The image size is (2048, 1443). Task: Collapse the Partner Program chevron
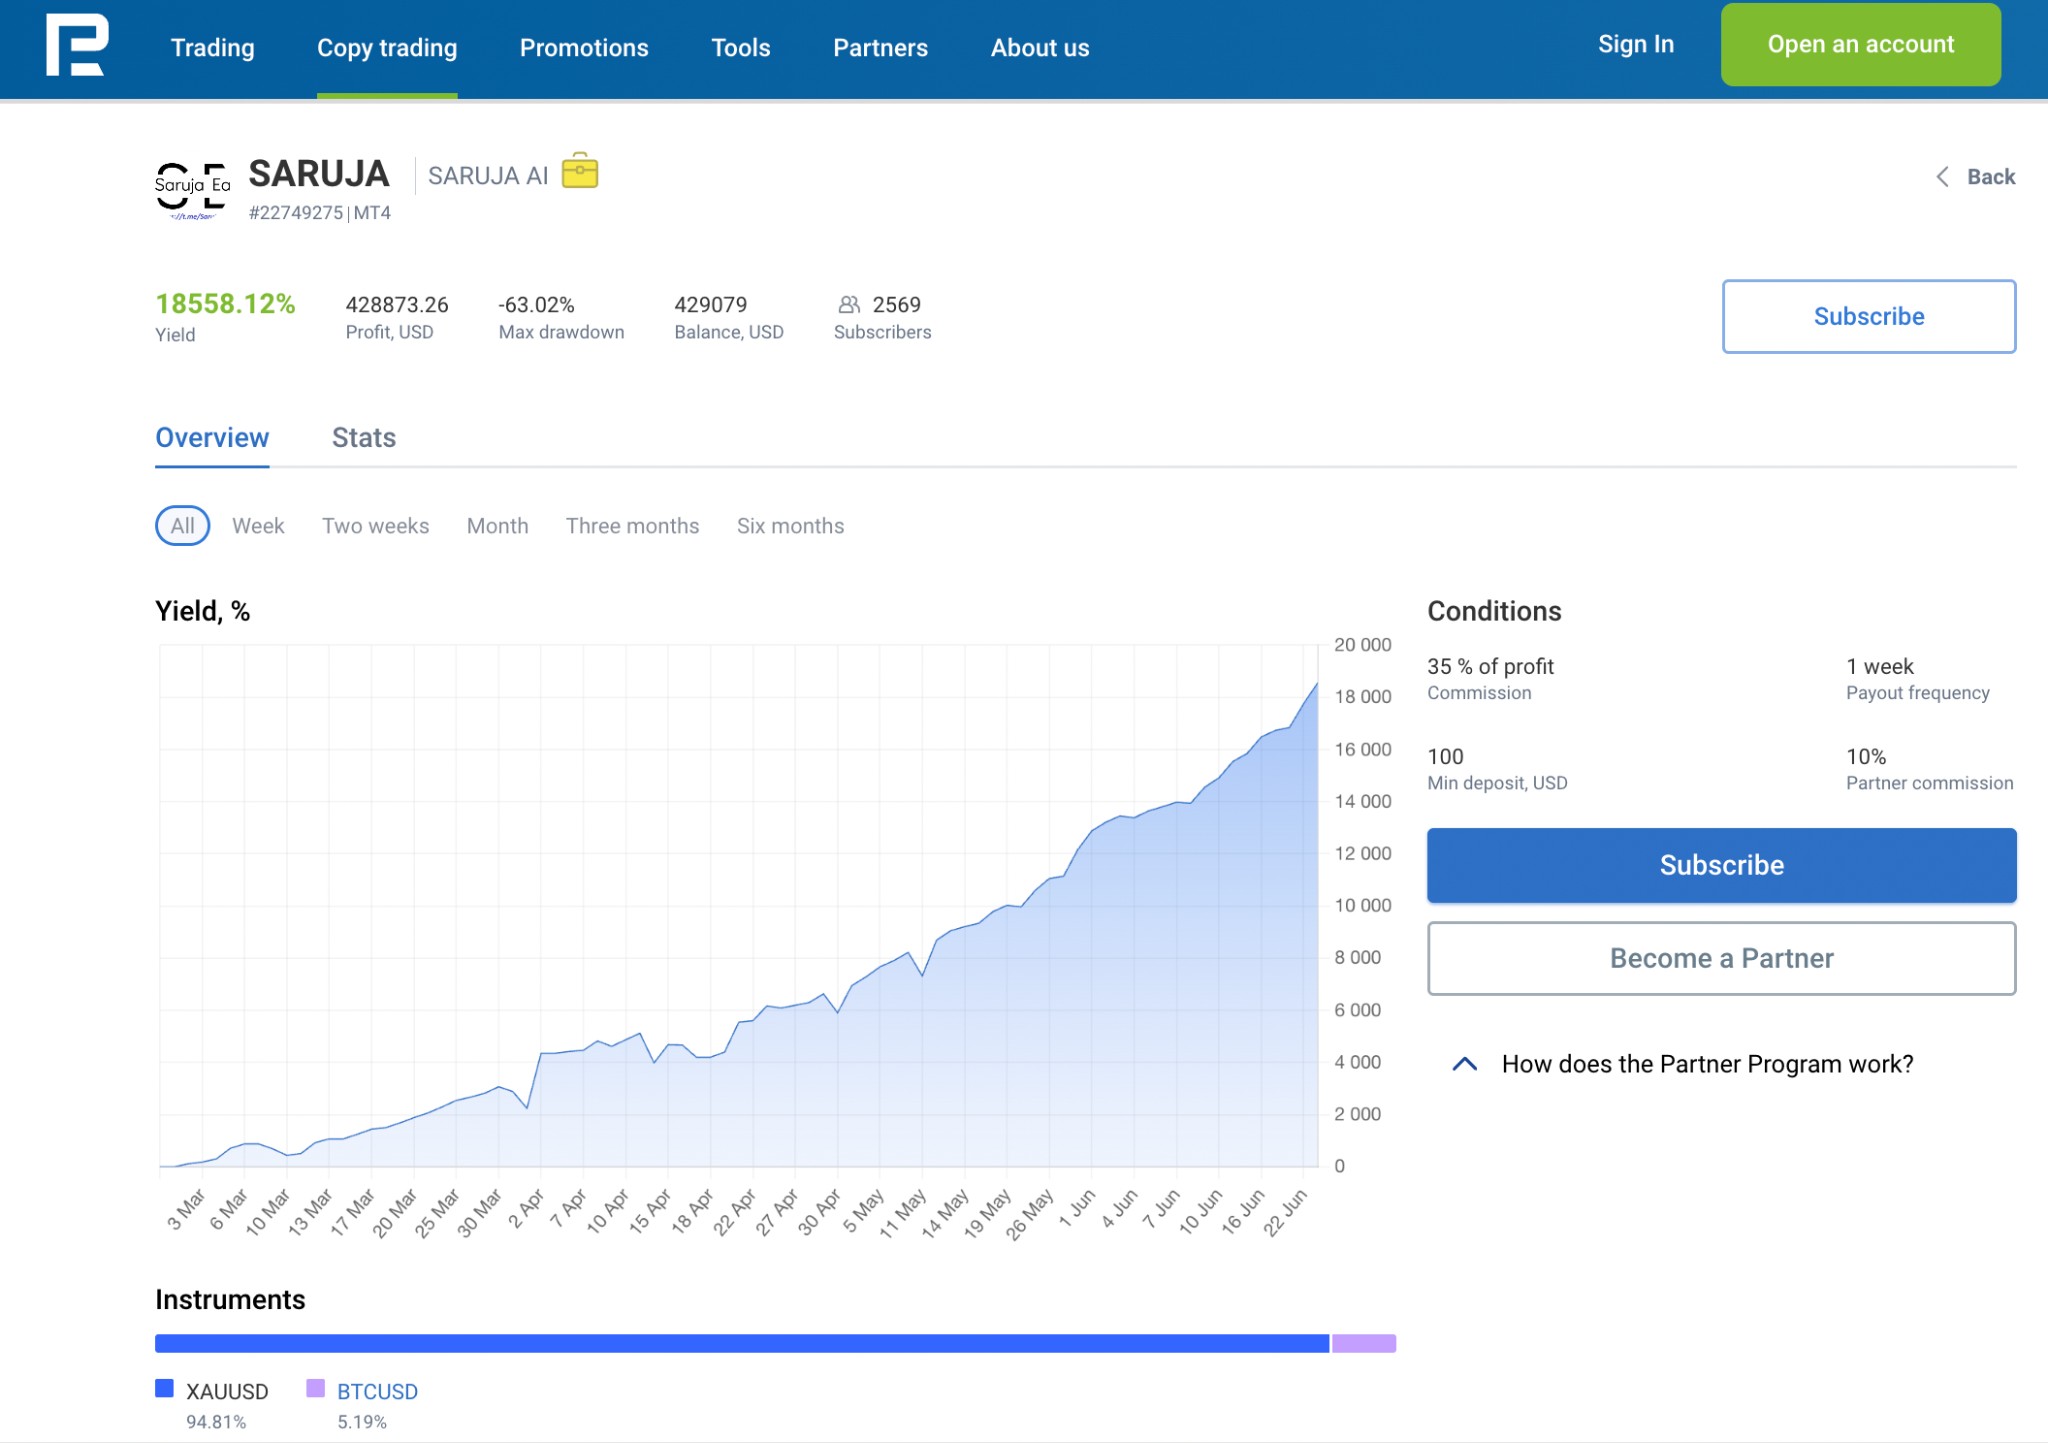tap(1464, 1064)
